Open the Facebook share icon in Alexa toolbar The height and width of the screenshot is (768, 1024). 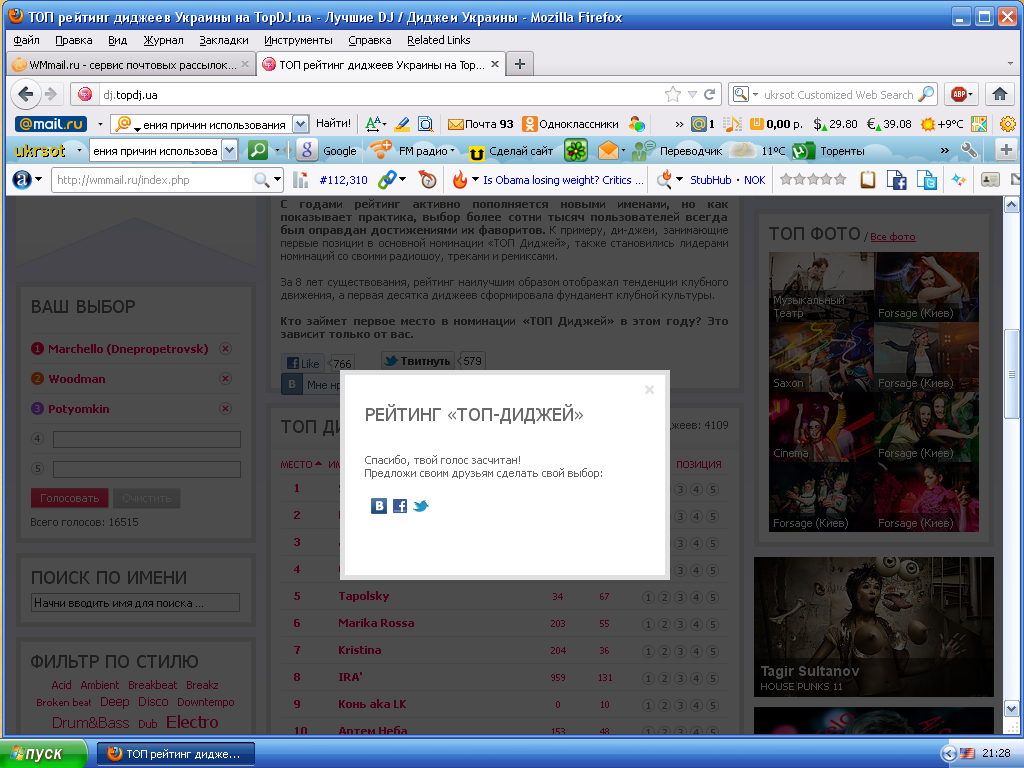(x=897, y=180)
